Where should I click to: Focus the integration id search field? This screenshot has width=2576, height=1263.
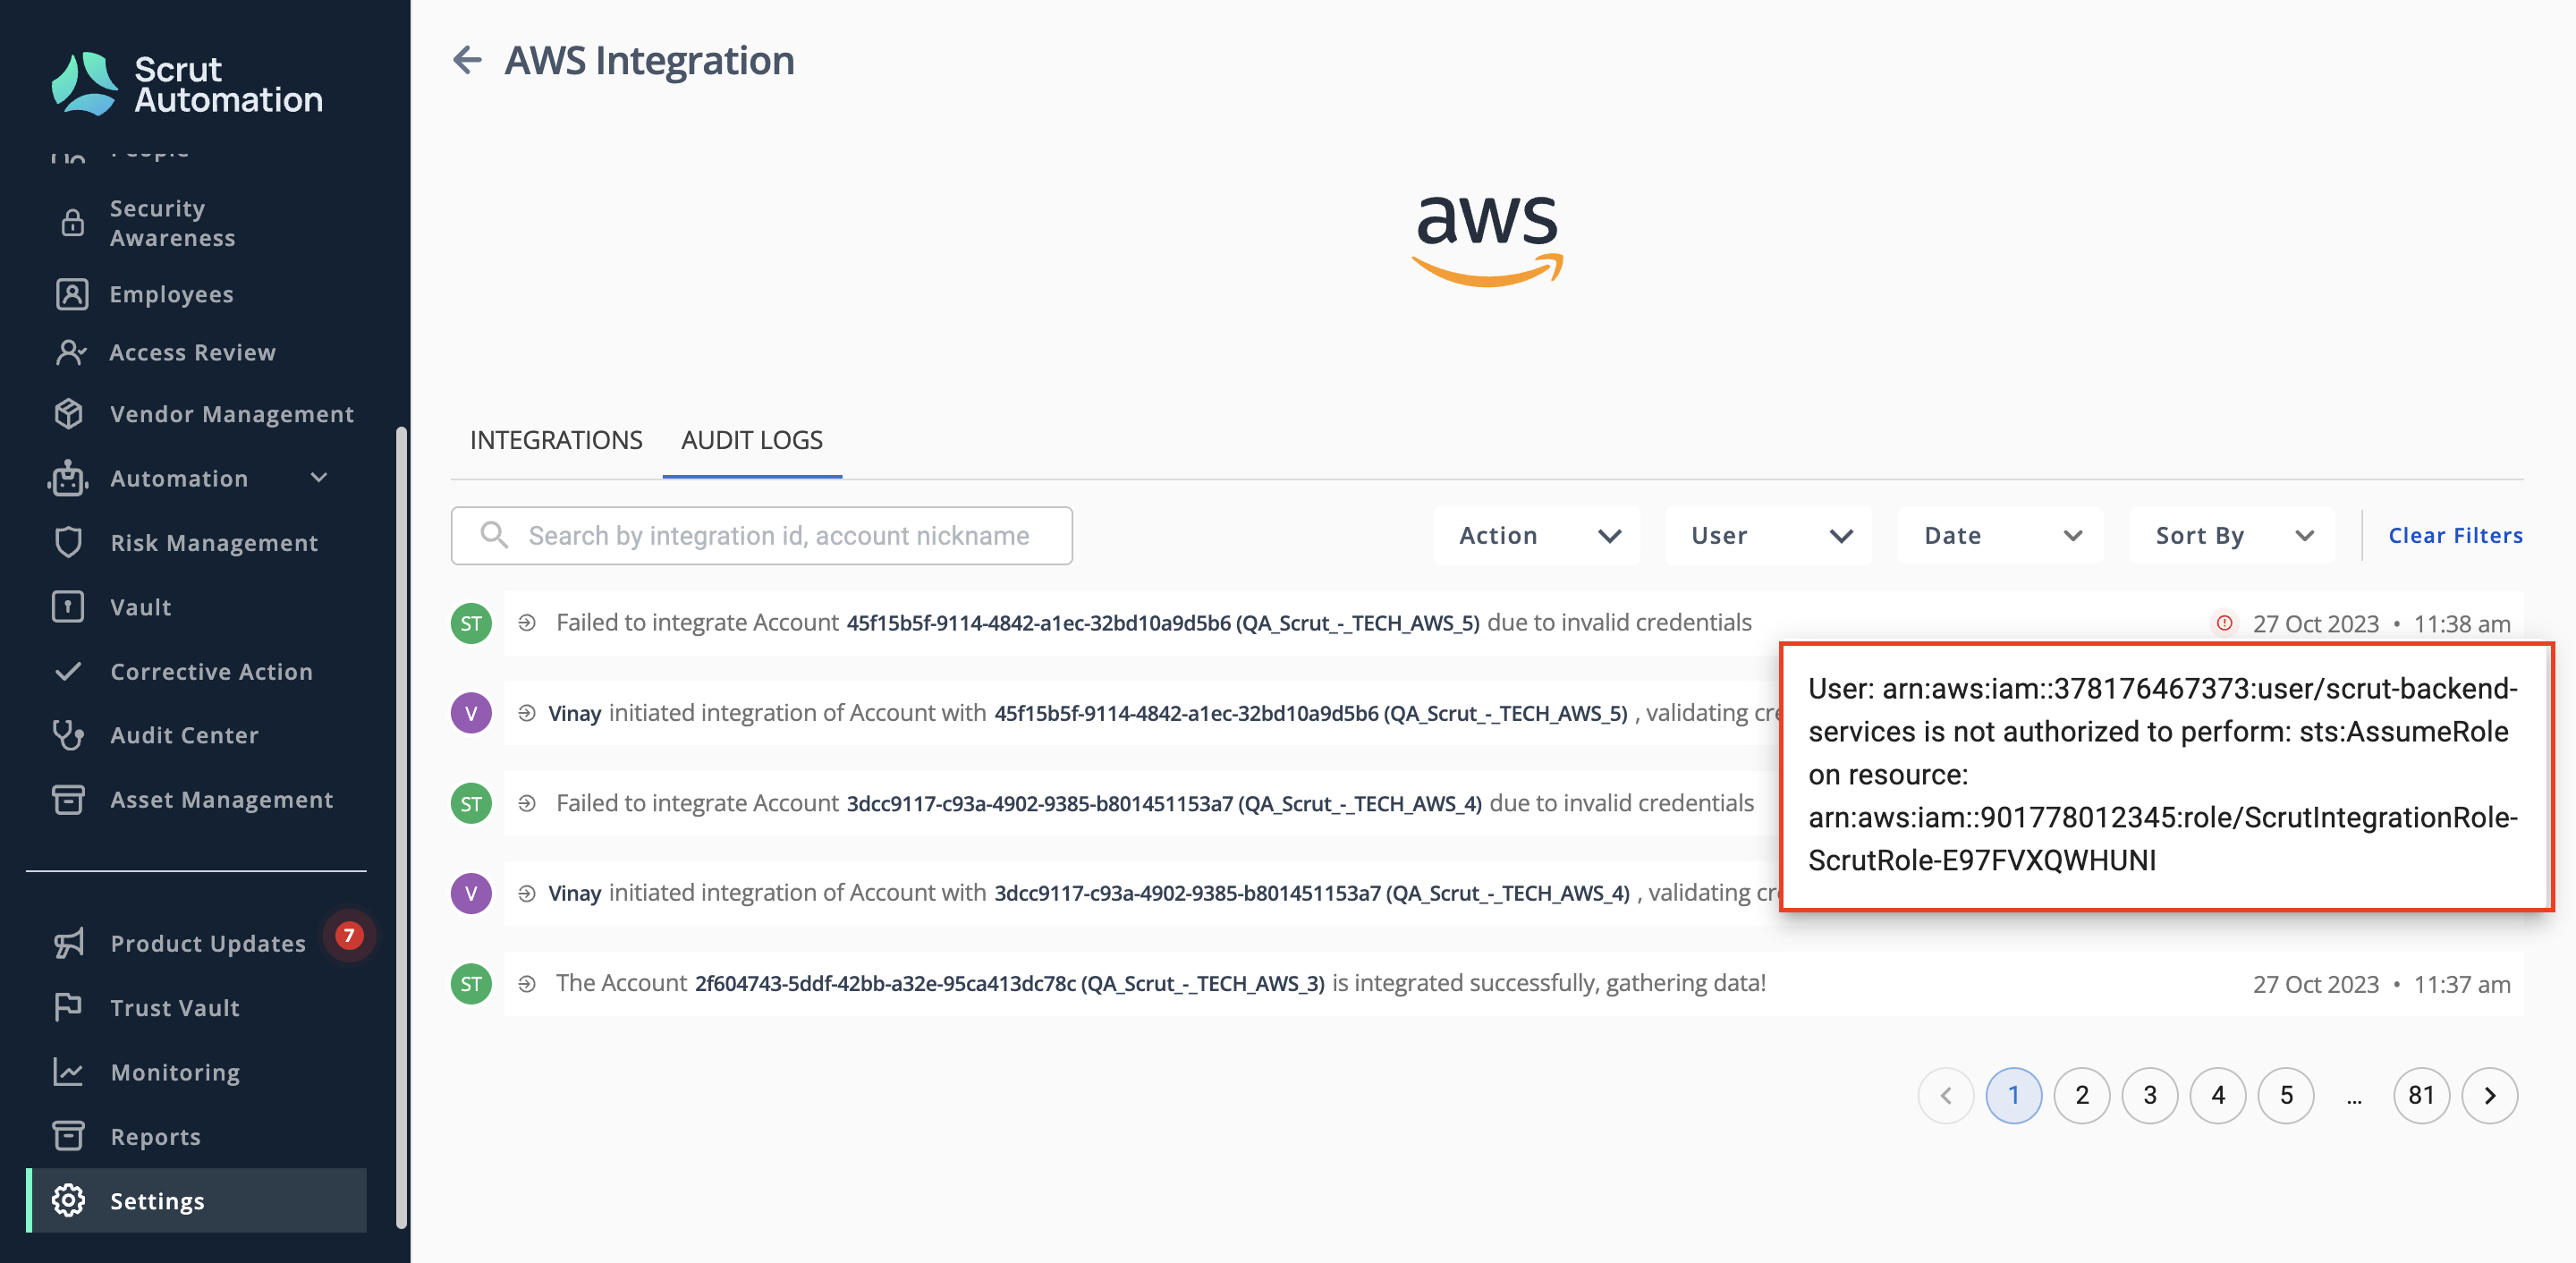pyautogui.click(x=761, y=536)
